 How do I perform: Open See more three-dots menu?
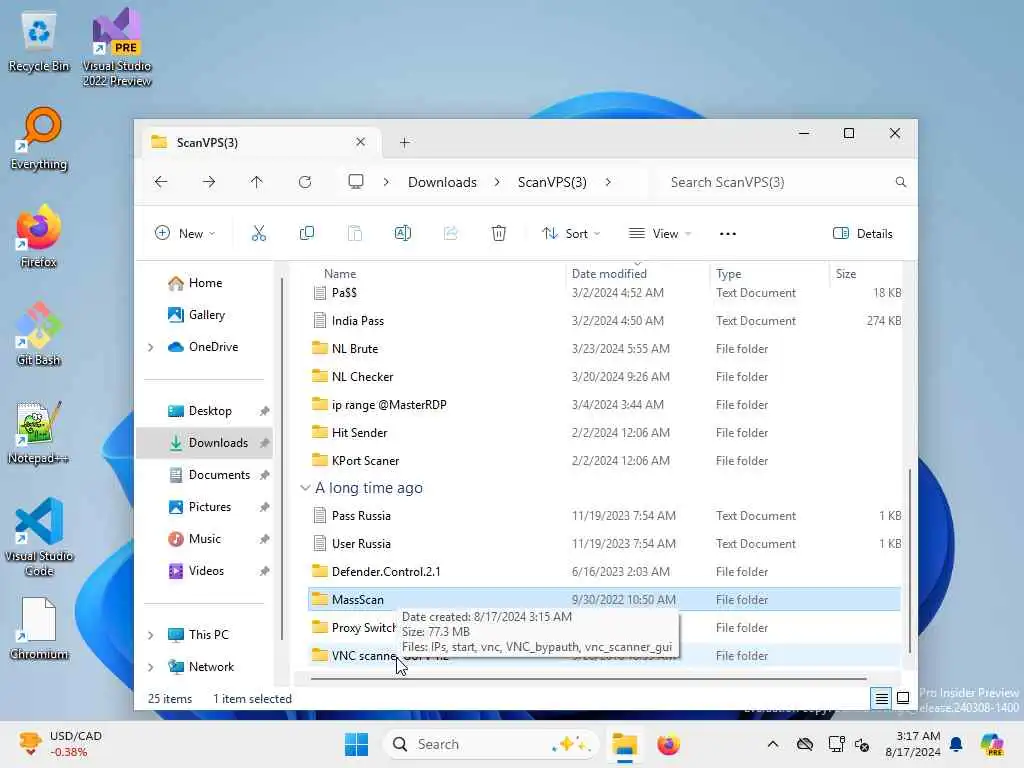tap(728, 234)
